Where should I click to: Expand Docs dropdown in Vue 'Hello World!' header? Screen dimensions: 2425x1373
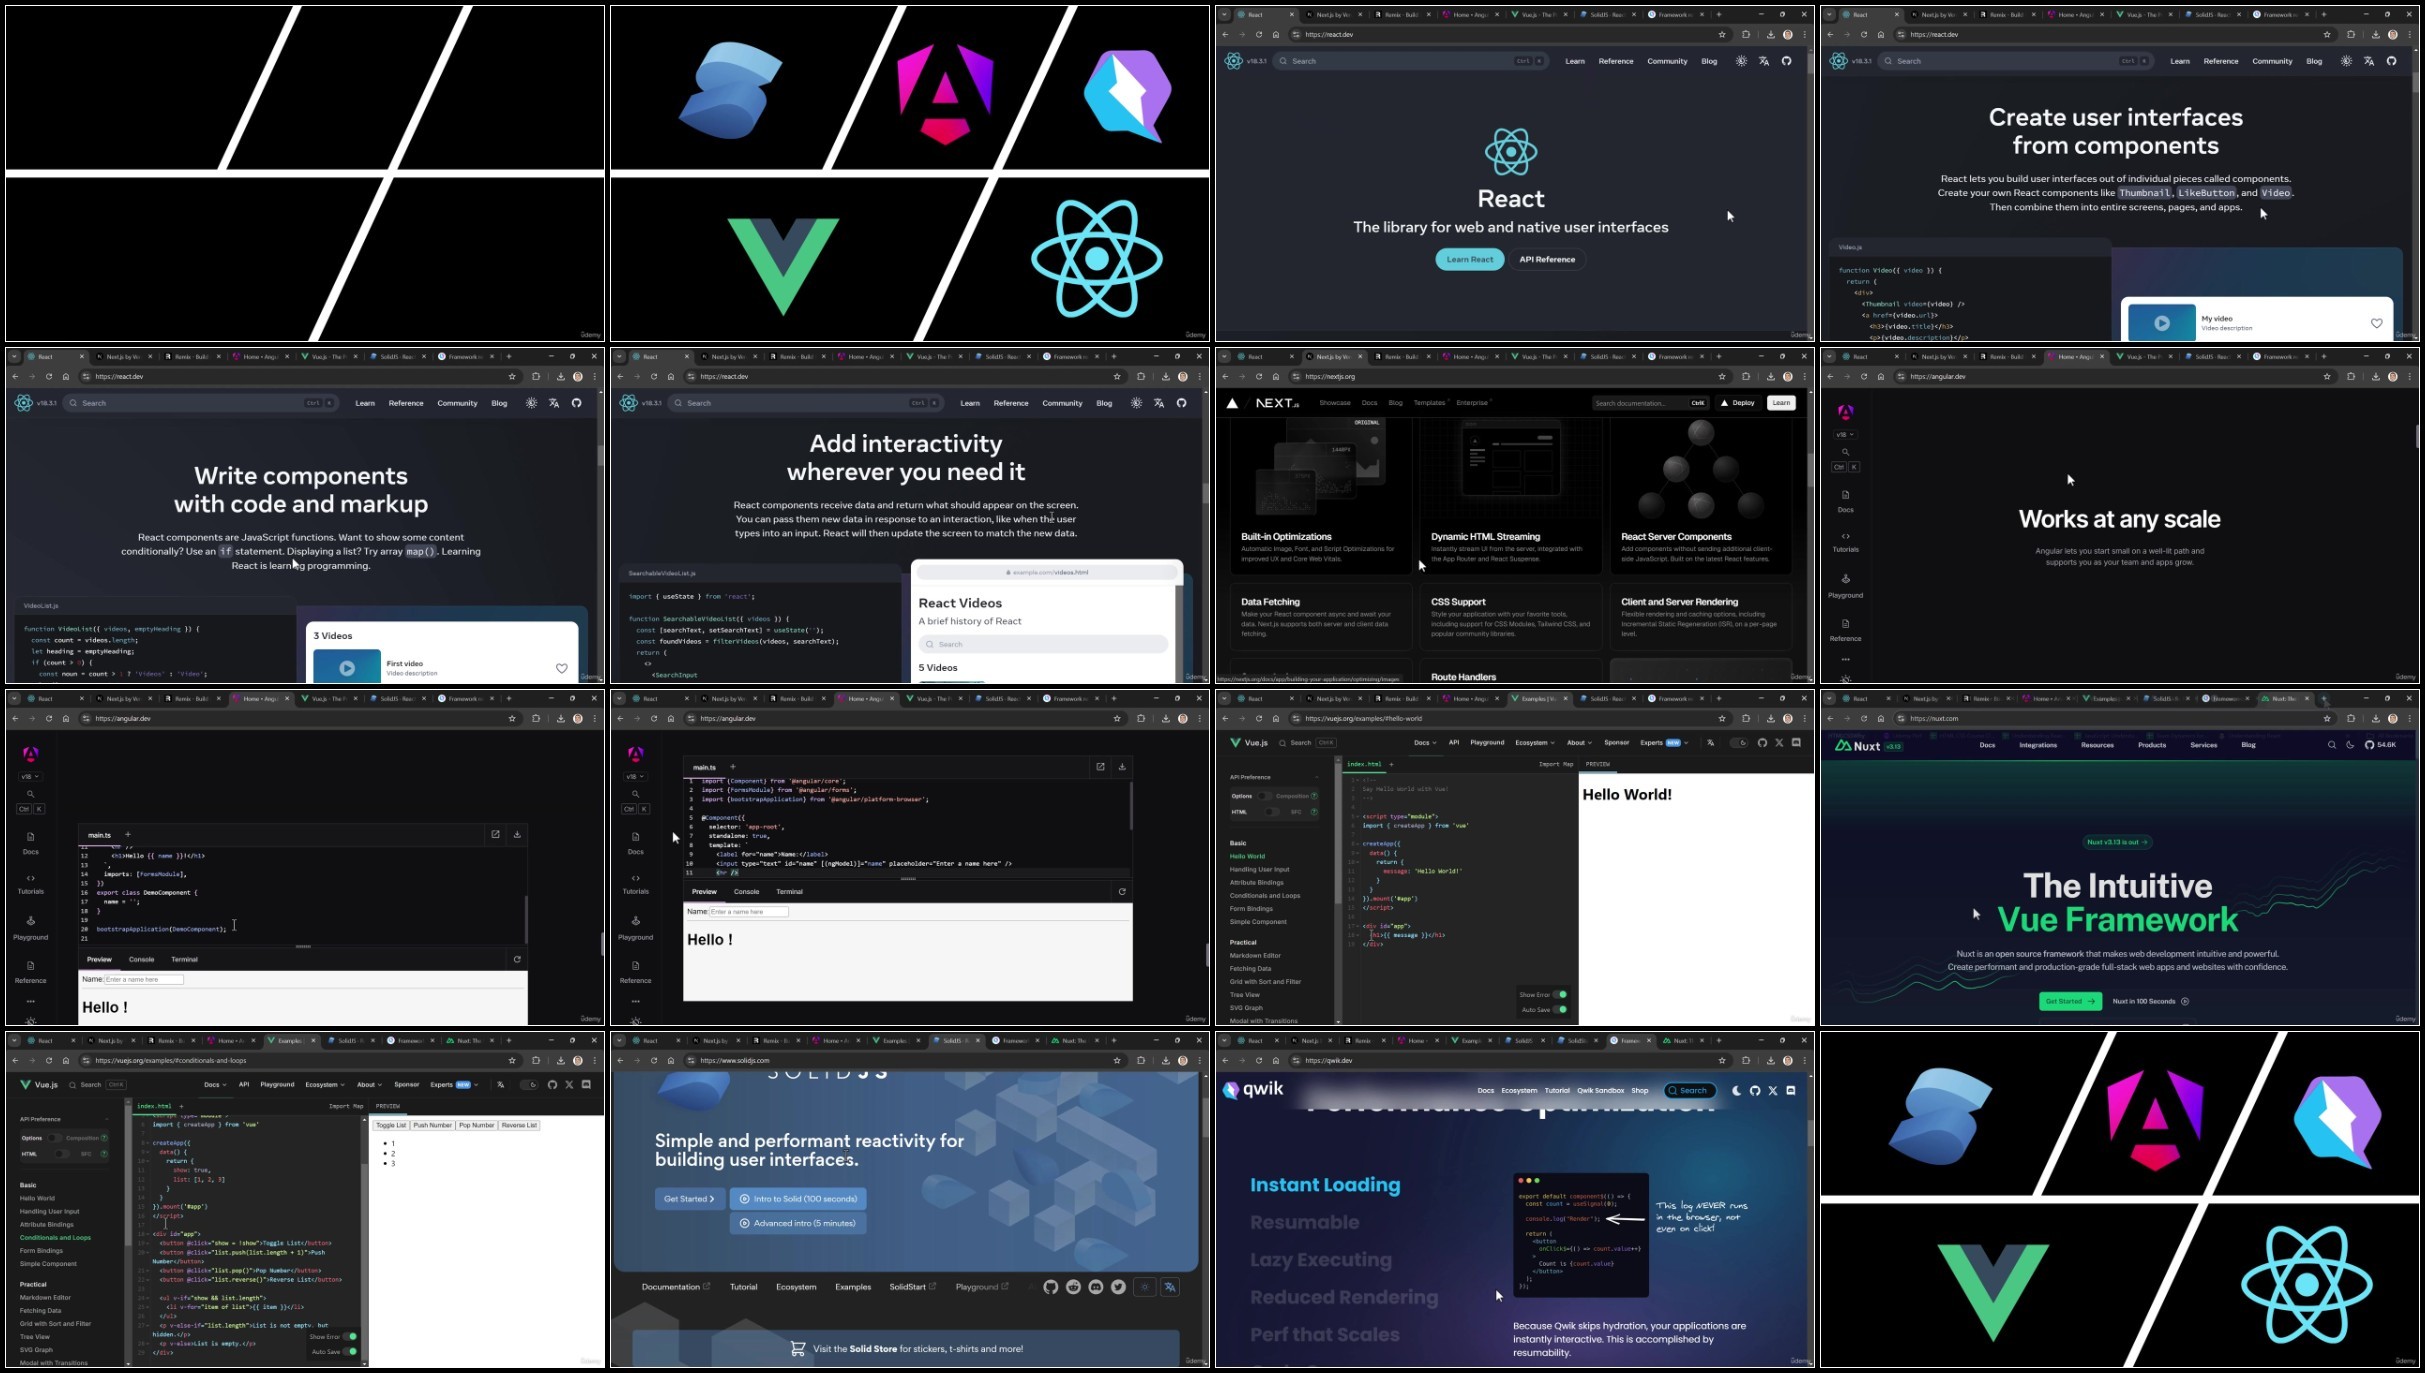[1425, 743]
